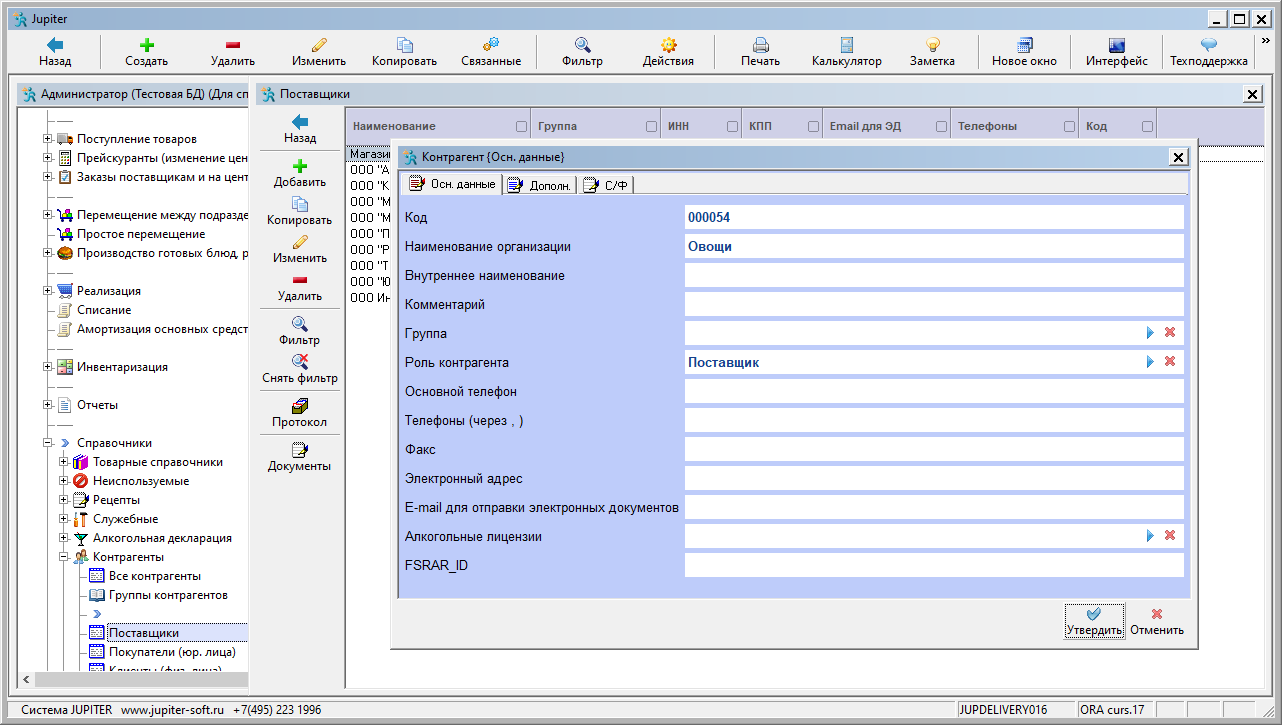
Task: Switch to the Осн. данные tab
Action: pyautogui.click(x=451, y=184)
